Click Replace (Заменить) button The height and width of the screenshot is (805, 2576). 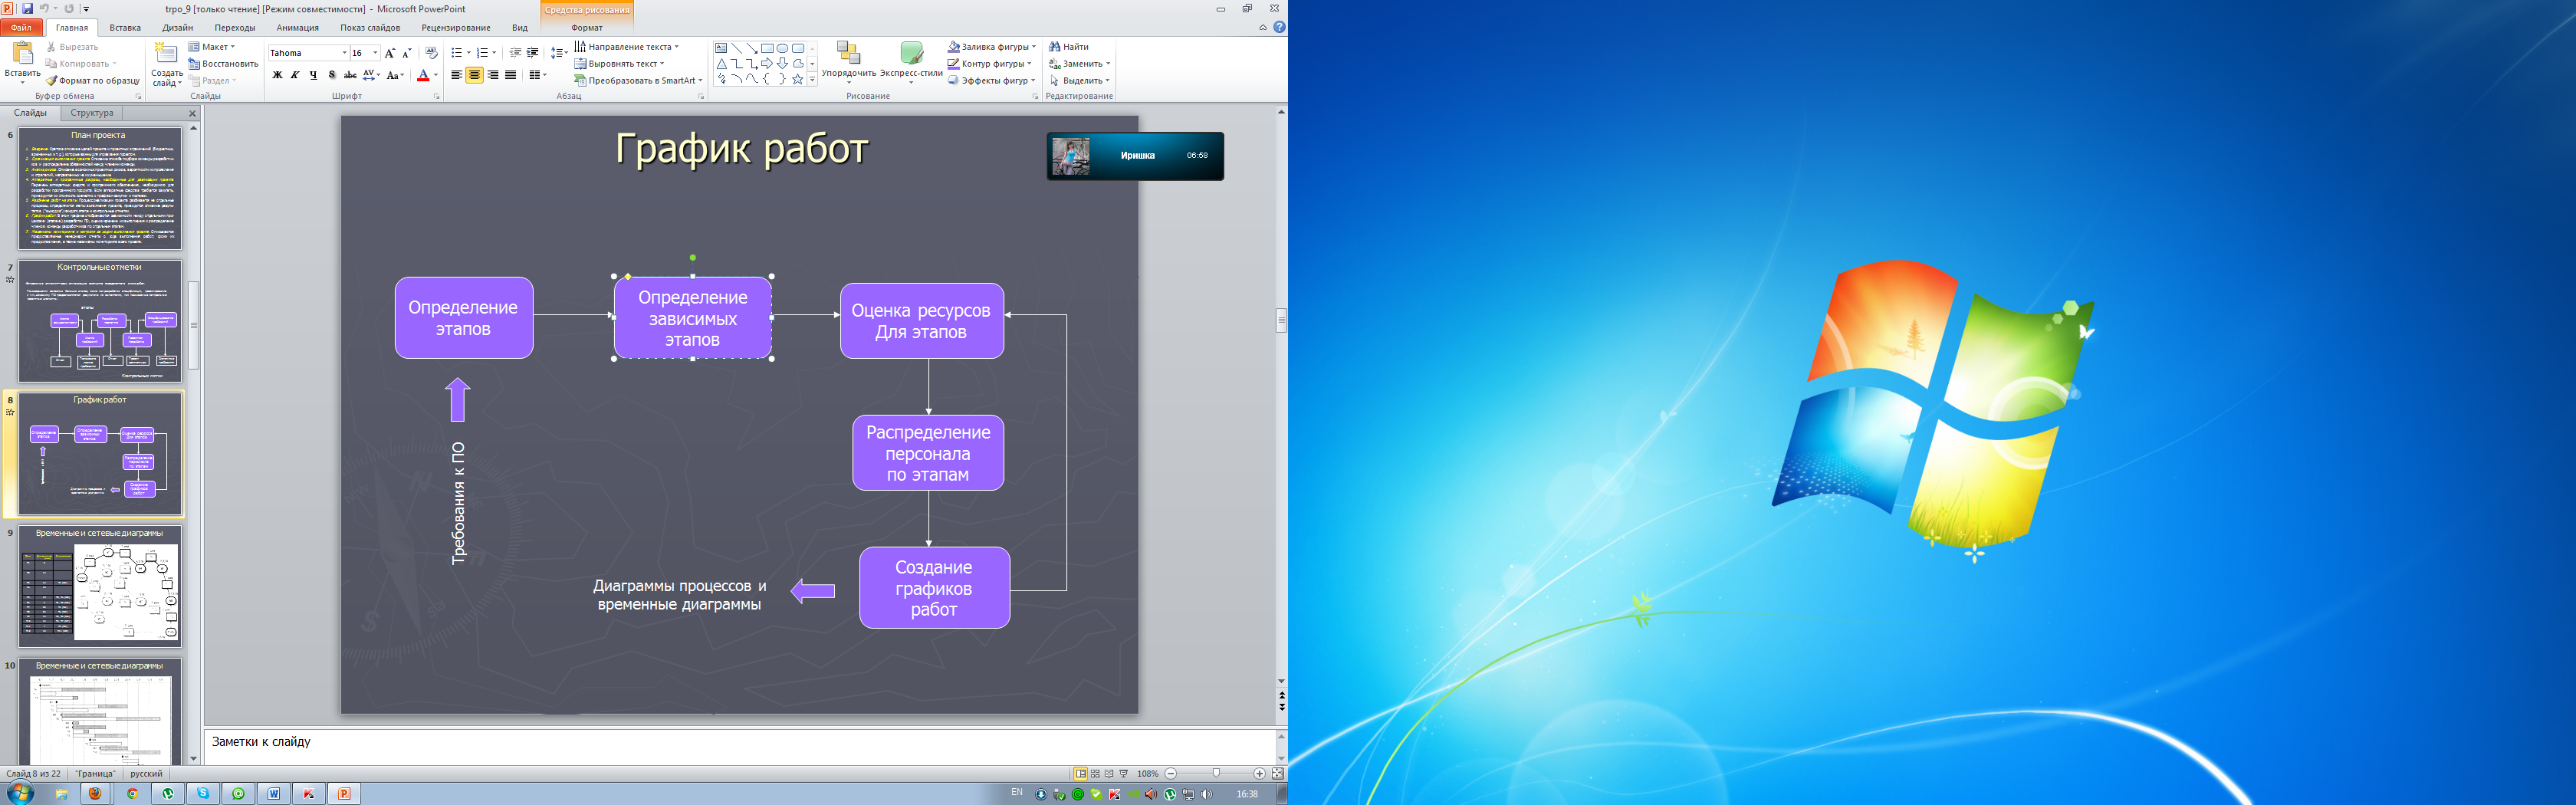coord(1080,64)
